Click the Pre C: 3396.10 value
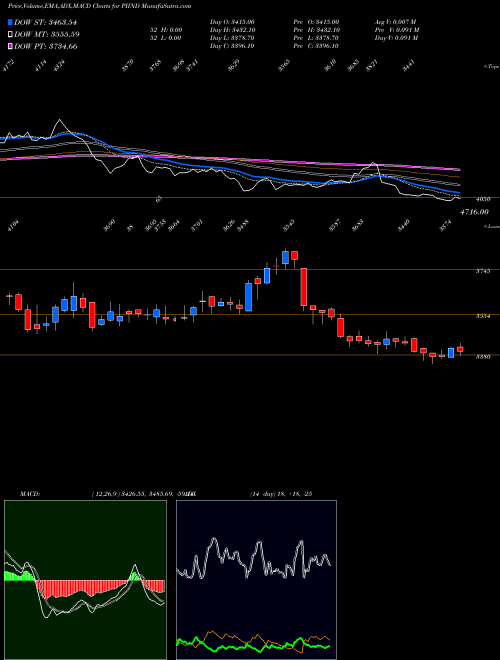This screenshot has width=500, height=660. [x=316, y=46]
